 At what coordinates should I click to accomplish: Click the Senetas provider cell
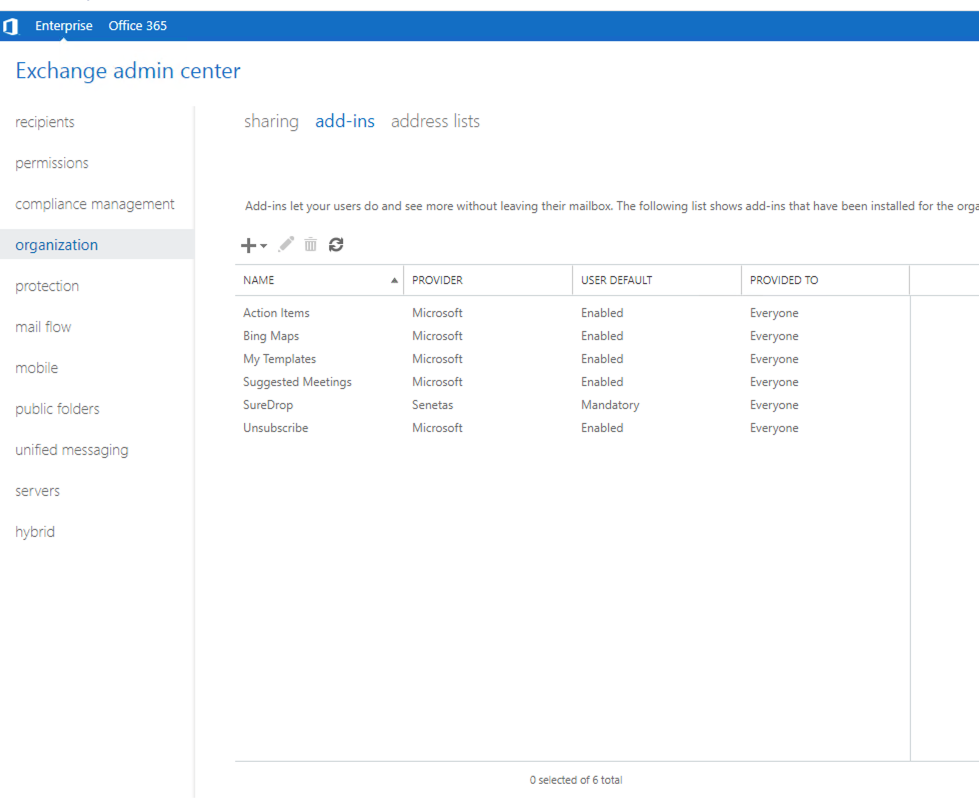pyautogui.click(x=433, y=405)
